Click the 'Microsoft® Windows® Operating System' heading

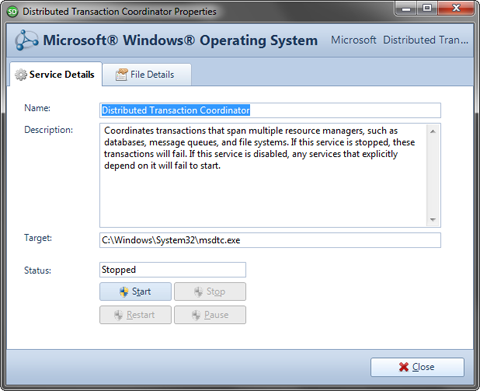(x=180, y=40)
